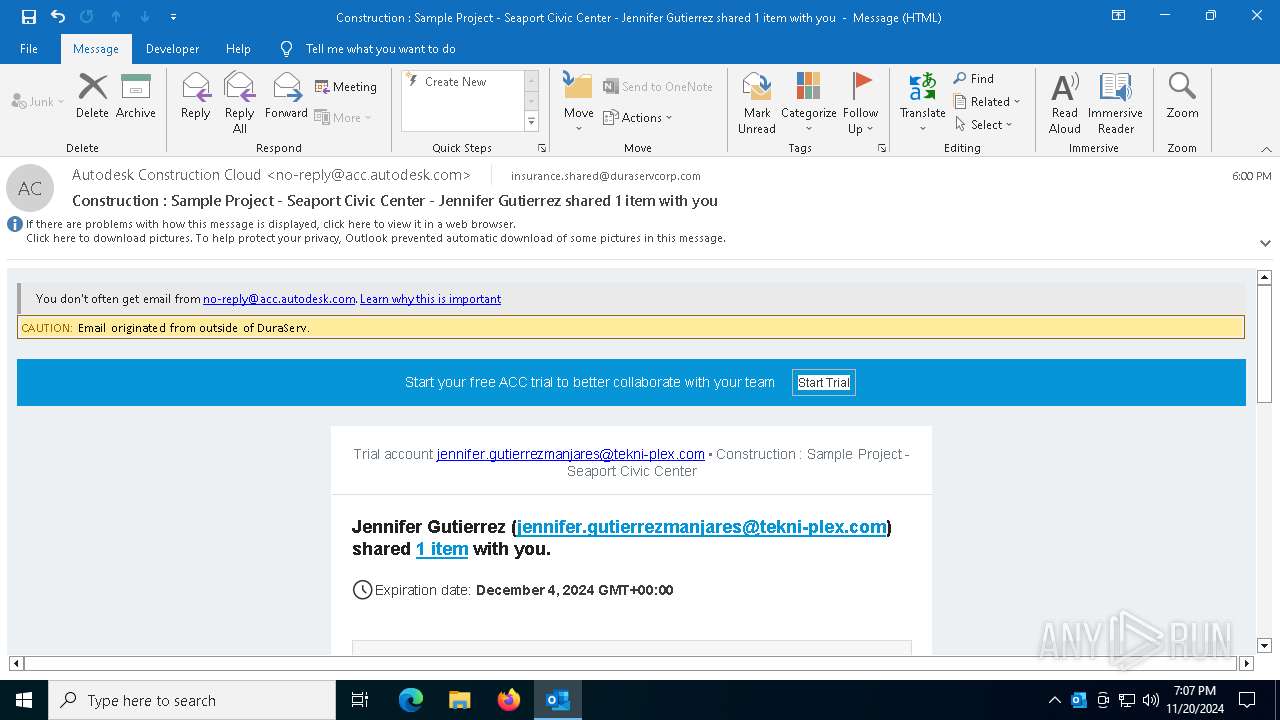Screen dimensions: 1280x720
Task: Open Categorize color options
Action: click(808, 102)
